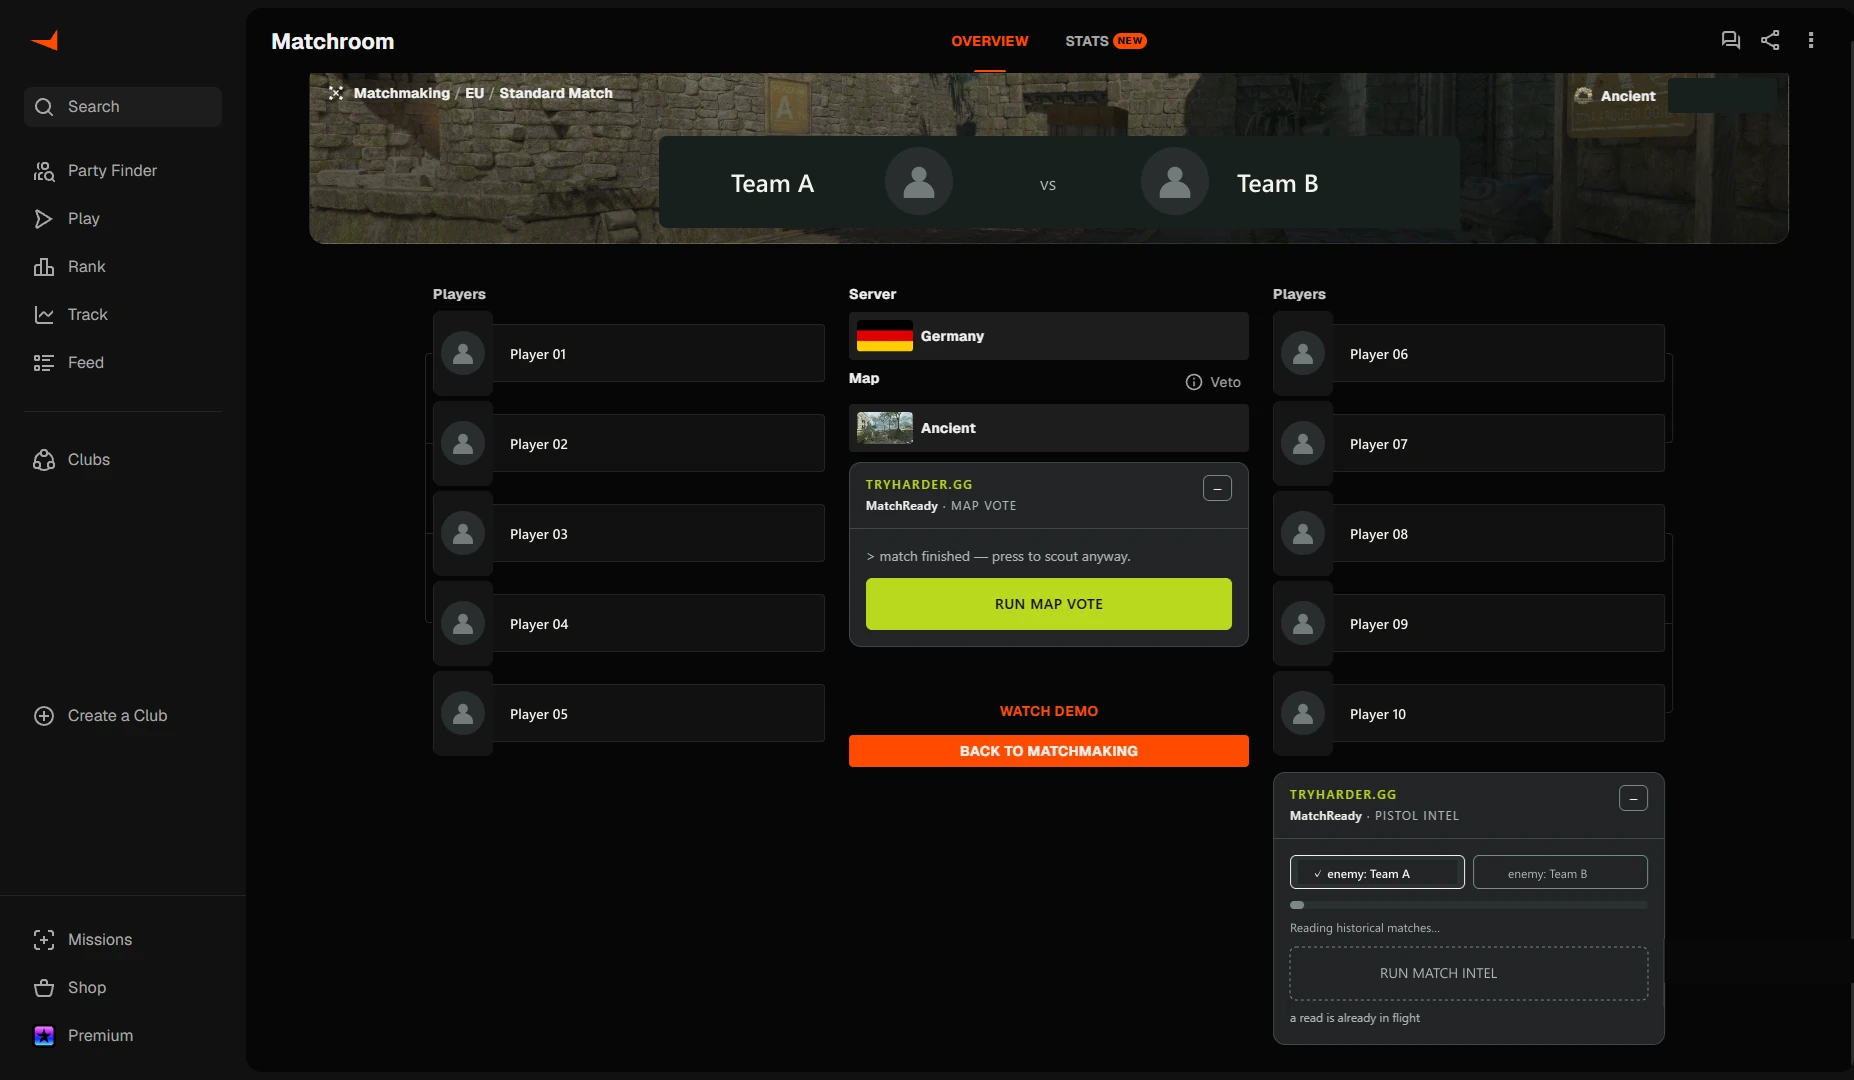Image resolution: width=1854 pixels, height=1080 pixels.
Task: Open the Shop
Action: (x=123, y=987)
